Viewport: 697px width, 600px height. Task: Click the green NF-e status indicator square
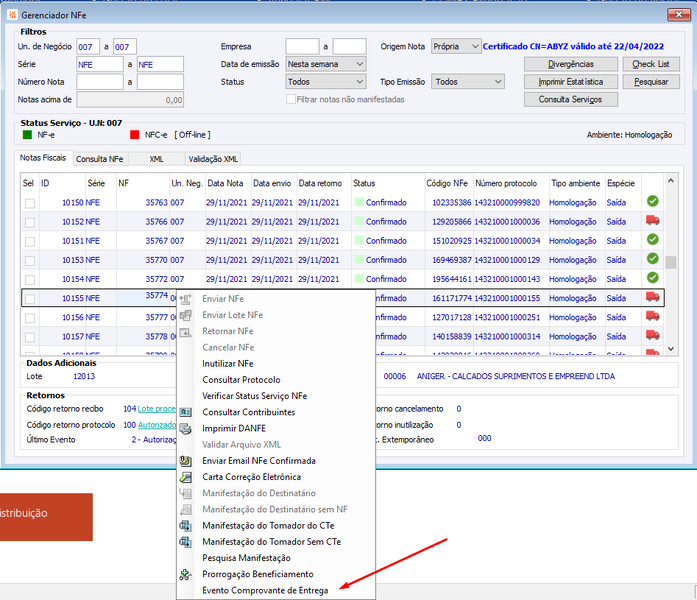(27, 135)
